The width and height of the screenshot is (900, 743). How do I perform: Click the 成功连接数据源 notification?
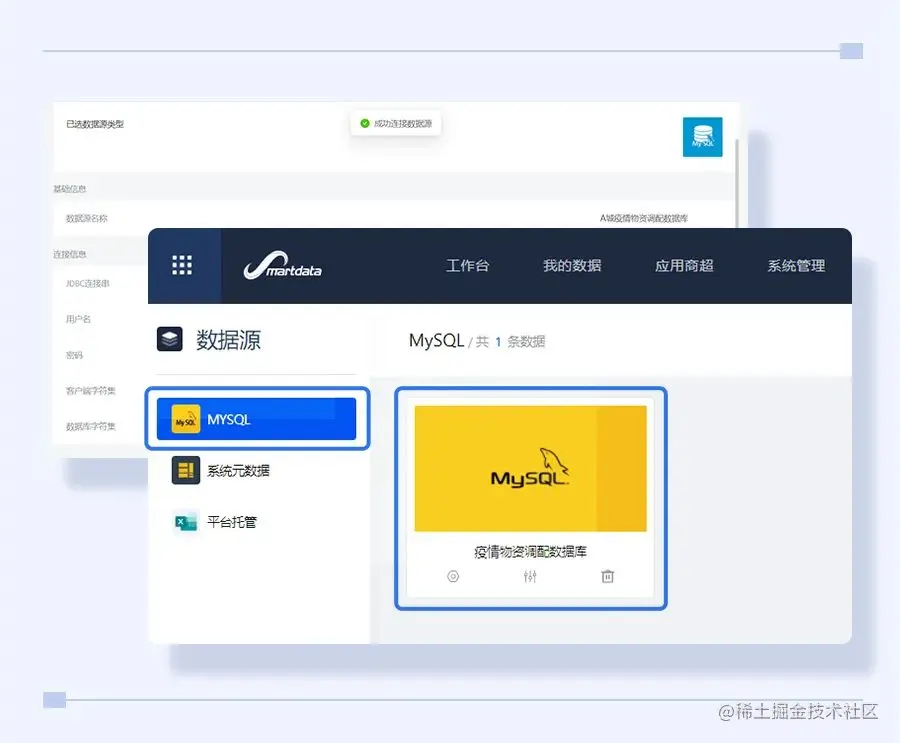(x=396, y=123)
